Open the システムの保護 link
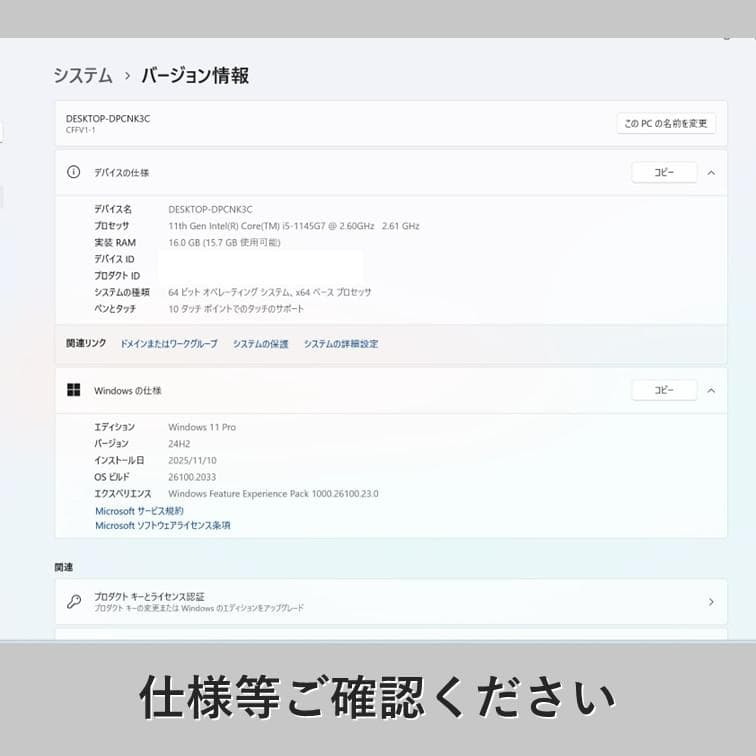Image resolution: width=756 pixels, height=756 pixels. (x=260, y=344)
